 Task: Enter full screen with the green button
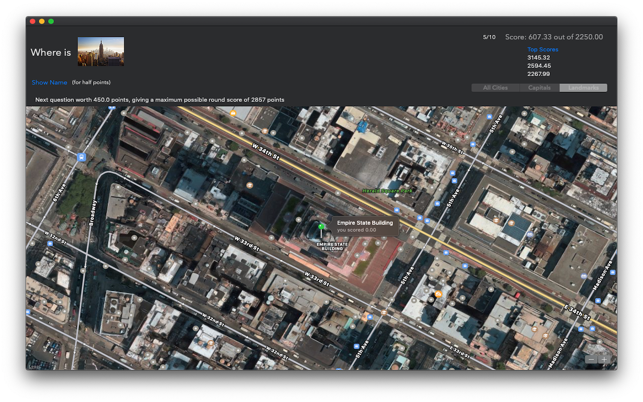click(x=51, y=21)
